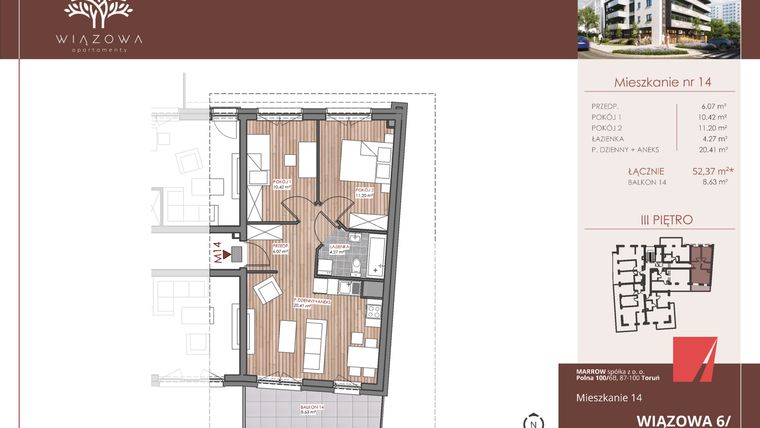Click the north compass icon
Image resolution: width=760 pixels, height=428 pixels.
tap(534, 422)
